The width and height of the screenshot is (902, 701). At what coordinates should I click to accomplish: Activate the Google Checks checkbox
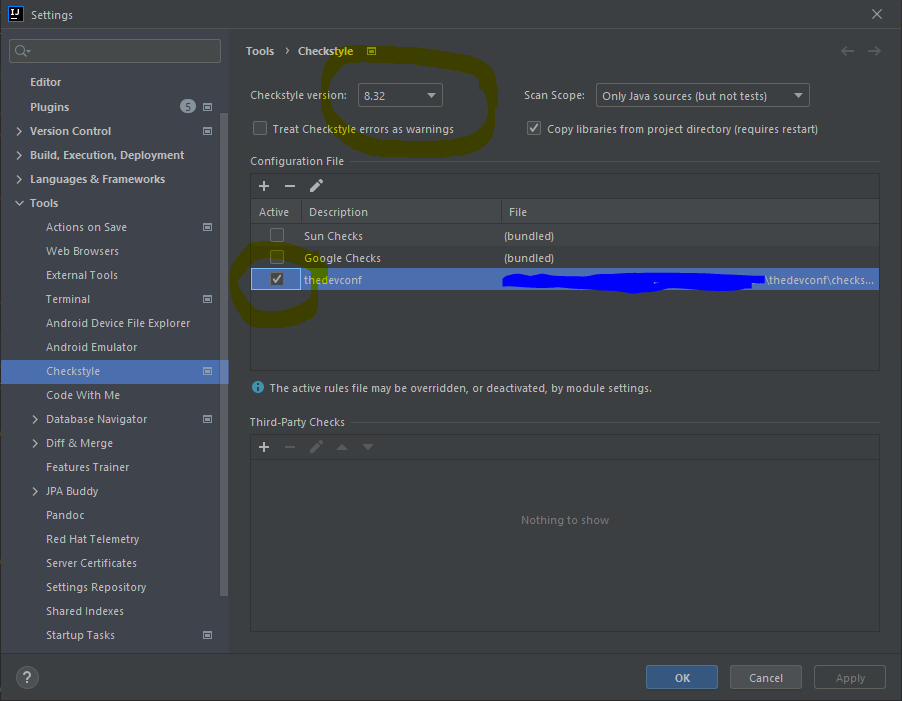tap(277, 257)
